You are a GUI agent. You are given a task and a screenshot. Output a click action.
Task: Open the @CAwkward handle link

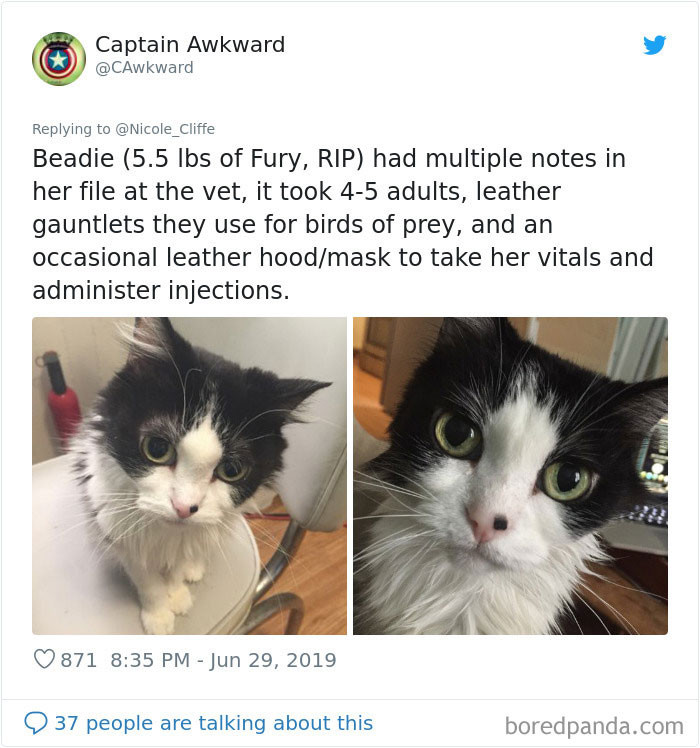(145, 68)
